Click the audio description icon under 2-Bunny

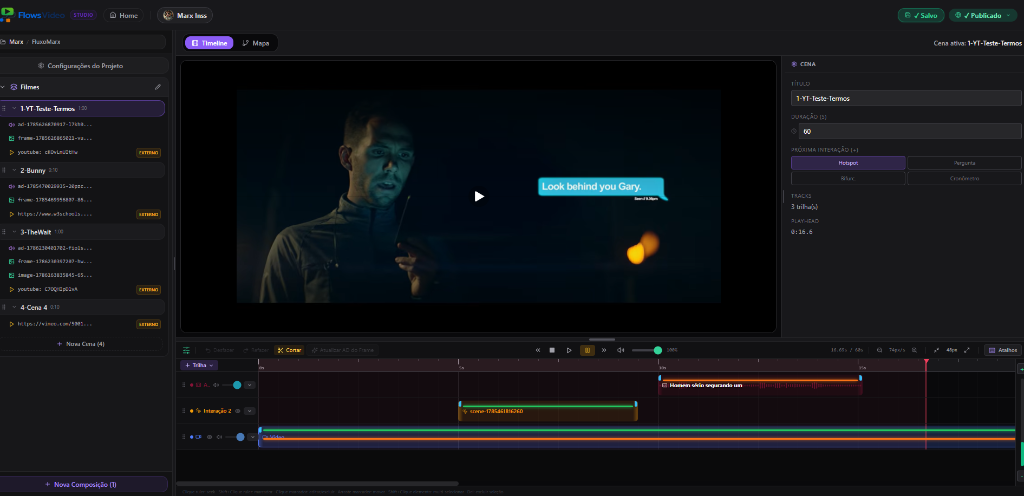(x=12, y=186)
